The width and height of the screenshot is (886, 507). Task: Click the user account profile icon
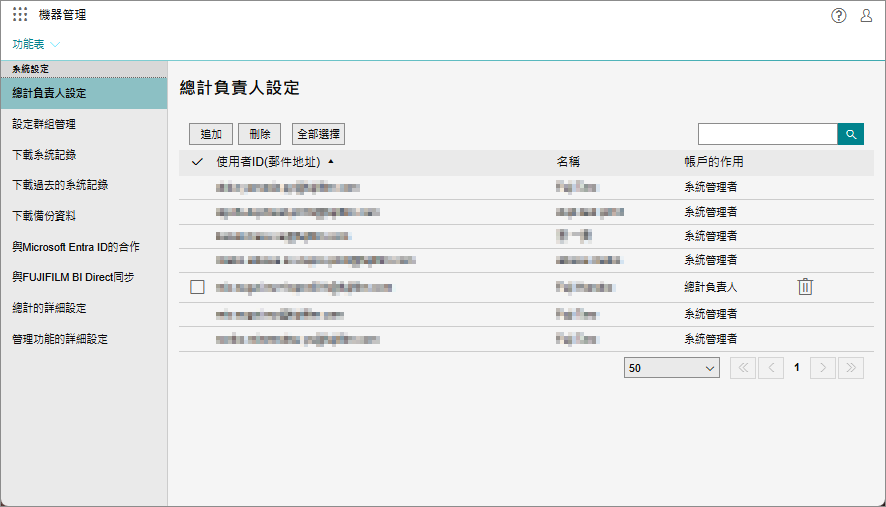pos(866,15)
